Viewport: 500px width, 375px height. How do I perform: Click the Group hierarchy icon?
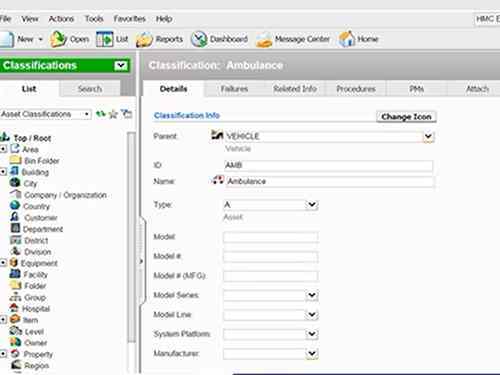coord(15,296)
